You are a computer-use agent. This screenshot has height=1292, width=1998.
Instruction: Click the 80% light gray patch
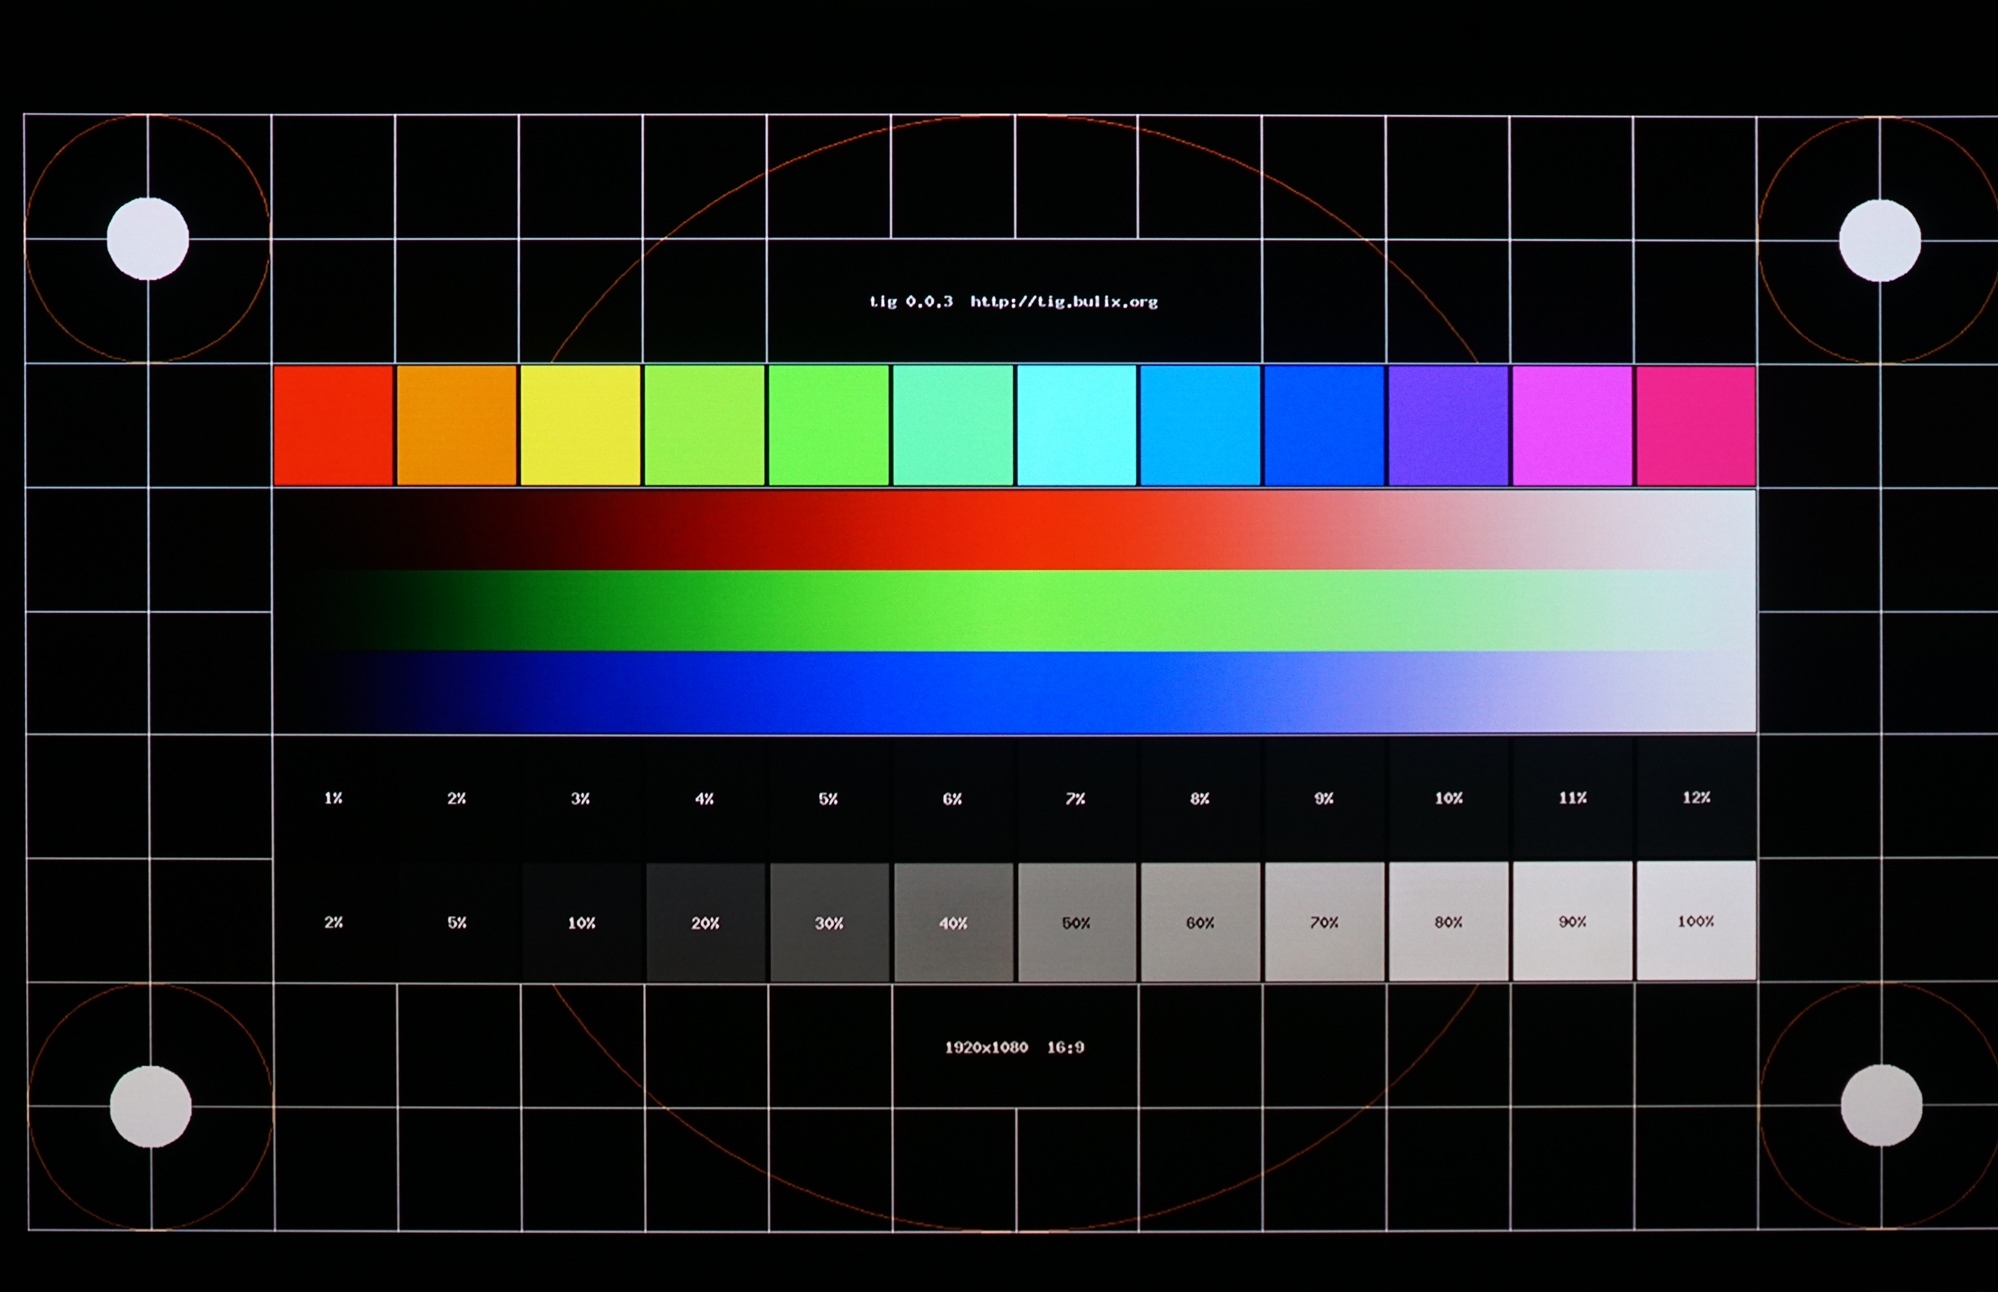[x=1448, y=921]
